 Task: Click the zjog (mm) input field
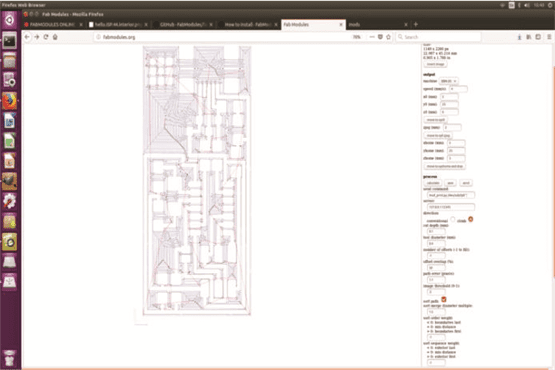[x=452, y=127]
